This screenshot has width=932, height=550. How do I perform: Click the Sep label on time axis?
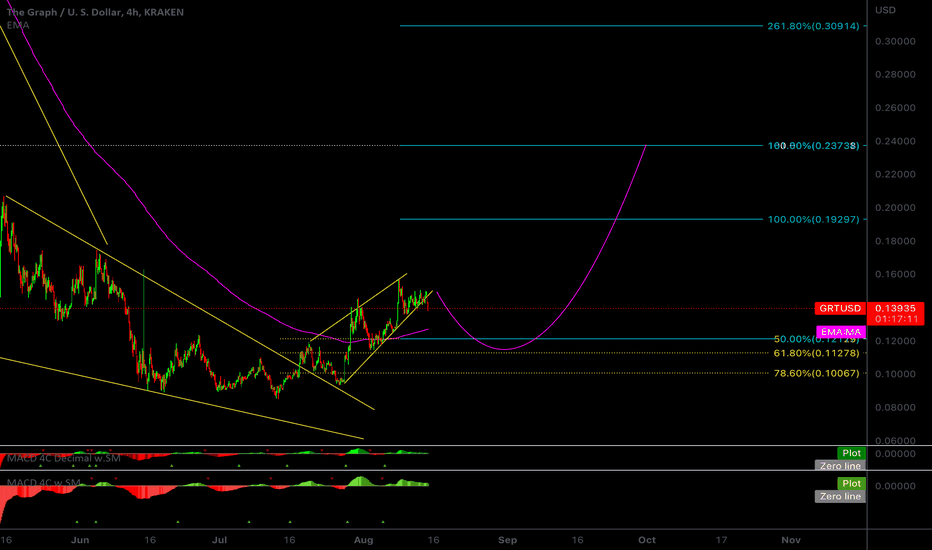click(507, 540)
